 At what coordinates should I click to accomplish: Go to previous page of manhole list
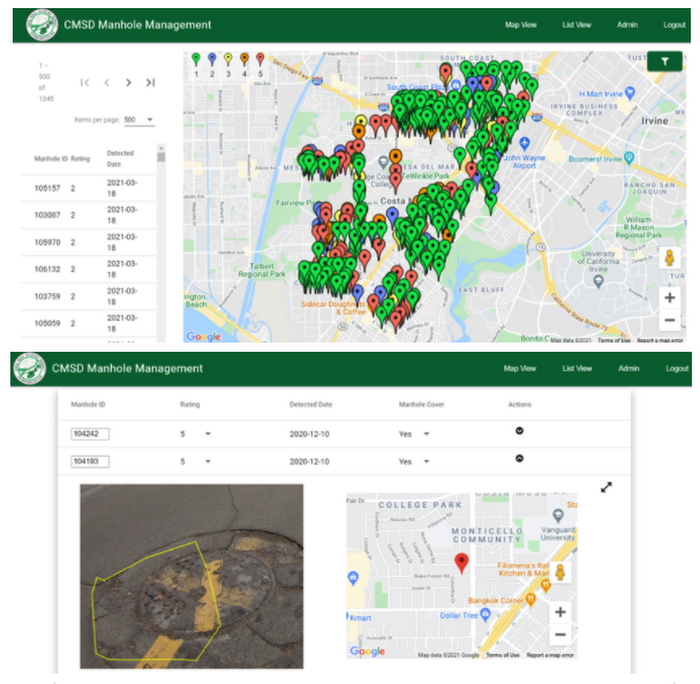click(x=107, y=83)
